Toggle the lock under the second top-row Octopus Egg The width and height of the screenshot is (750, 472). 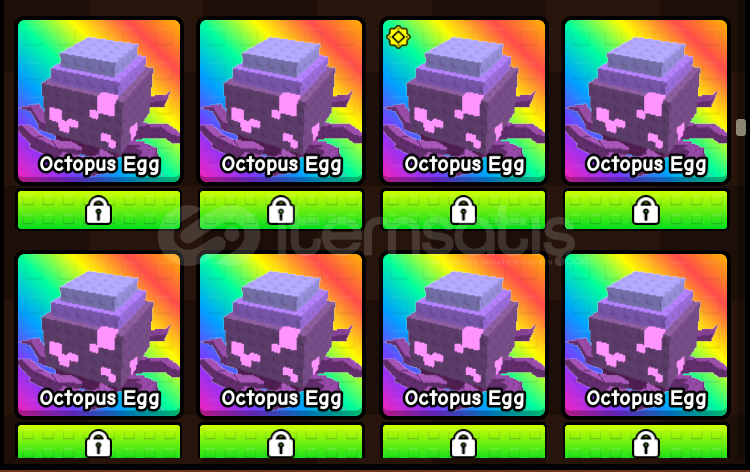(x=281, y=210)
